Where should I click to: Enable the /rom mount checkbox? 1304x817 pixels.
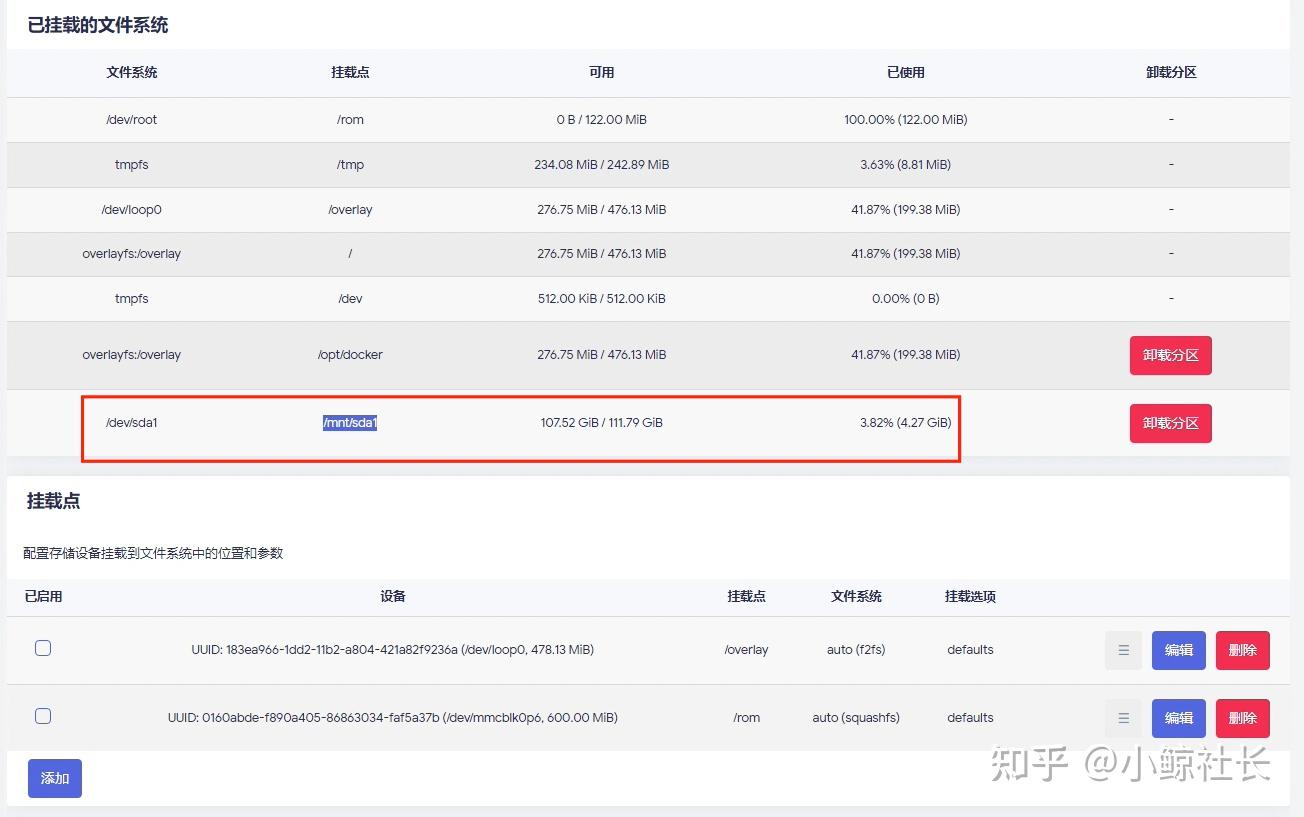point(43,716)
